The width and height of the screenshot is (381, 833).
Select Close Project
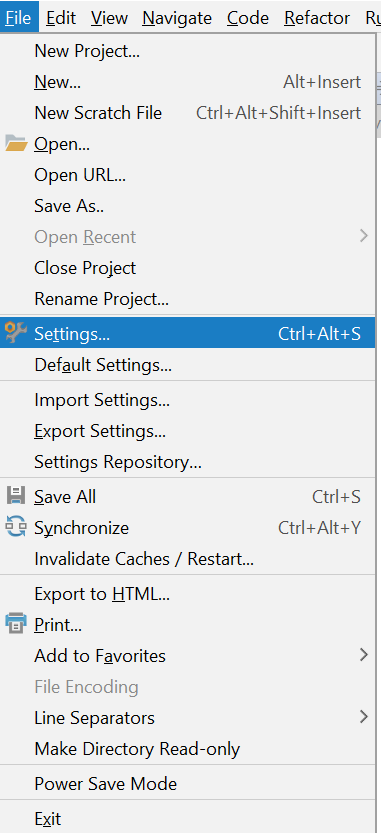188,268
